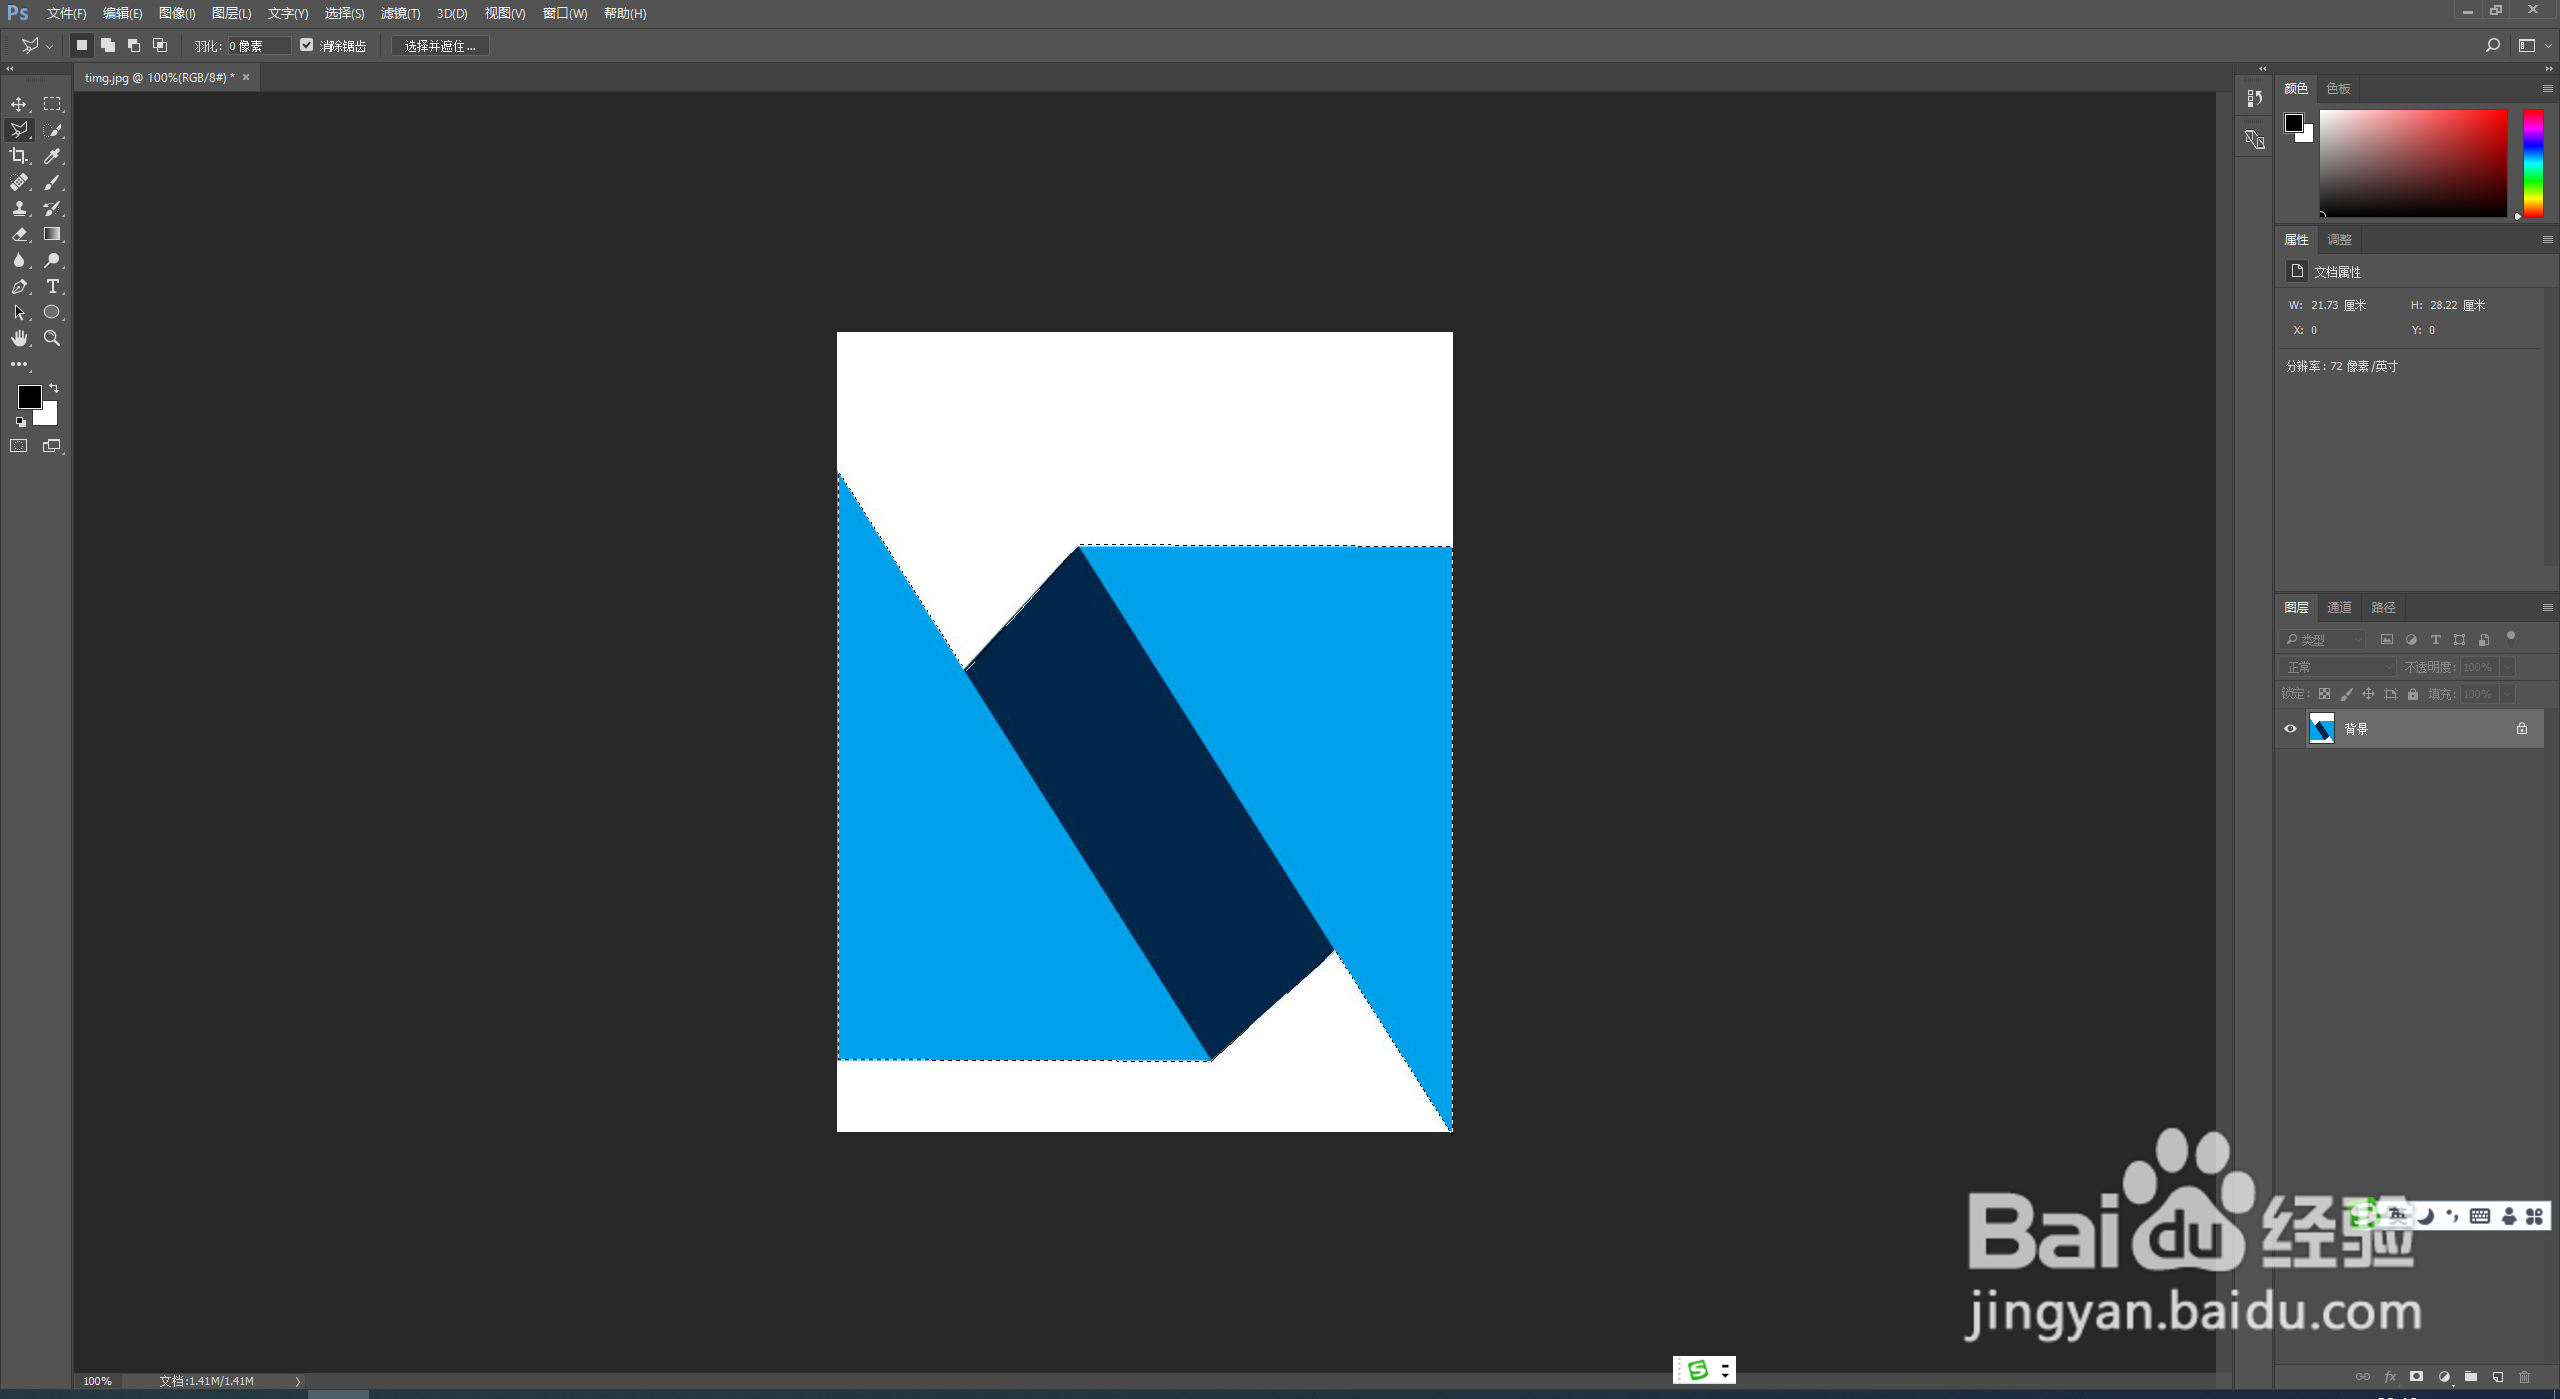Image resolution: width=2560 pixels, height=1399 pixels.
Task: Open the 选择(S) menu
Action: pyautogui.click(x=344, y=13)
